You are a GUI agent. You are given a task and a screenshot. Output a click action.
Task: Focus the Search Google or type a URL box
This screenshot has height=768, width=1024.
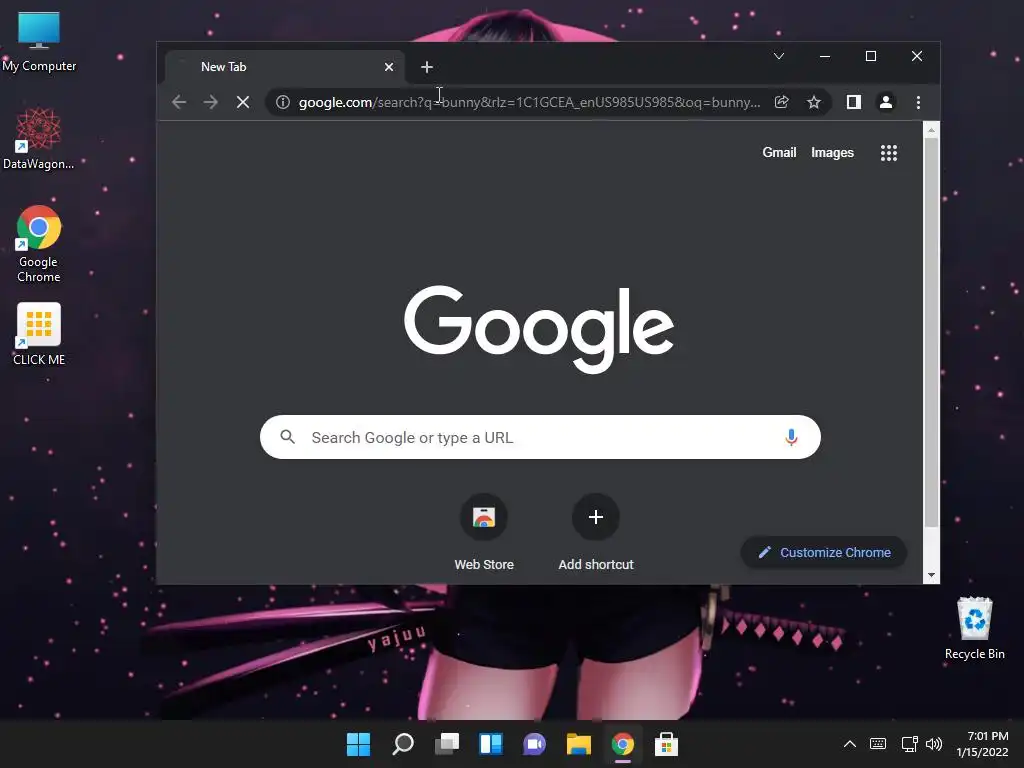[540, 437]
